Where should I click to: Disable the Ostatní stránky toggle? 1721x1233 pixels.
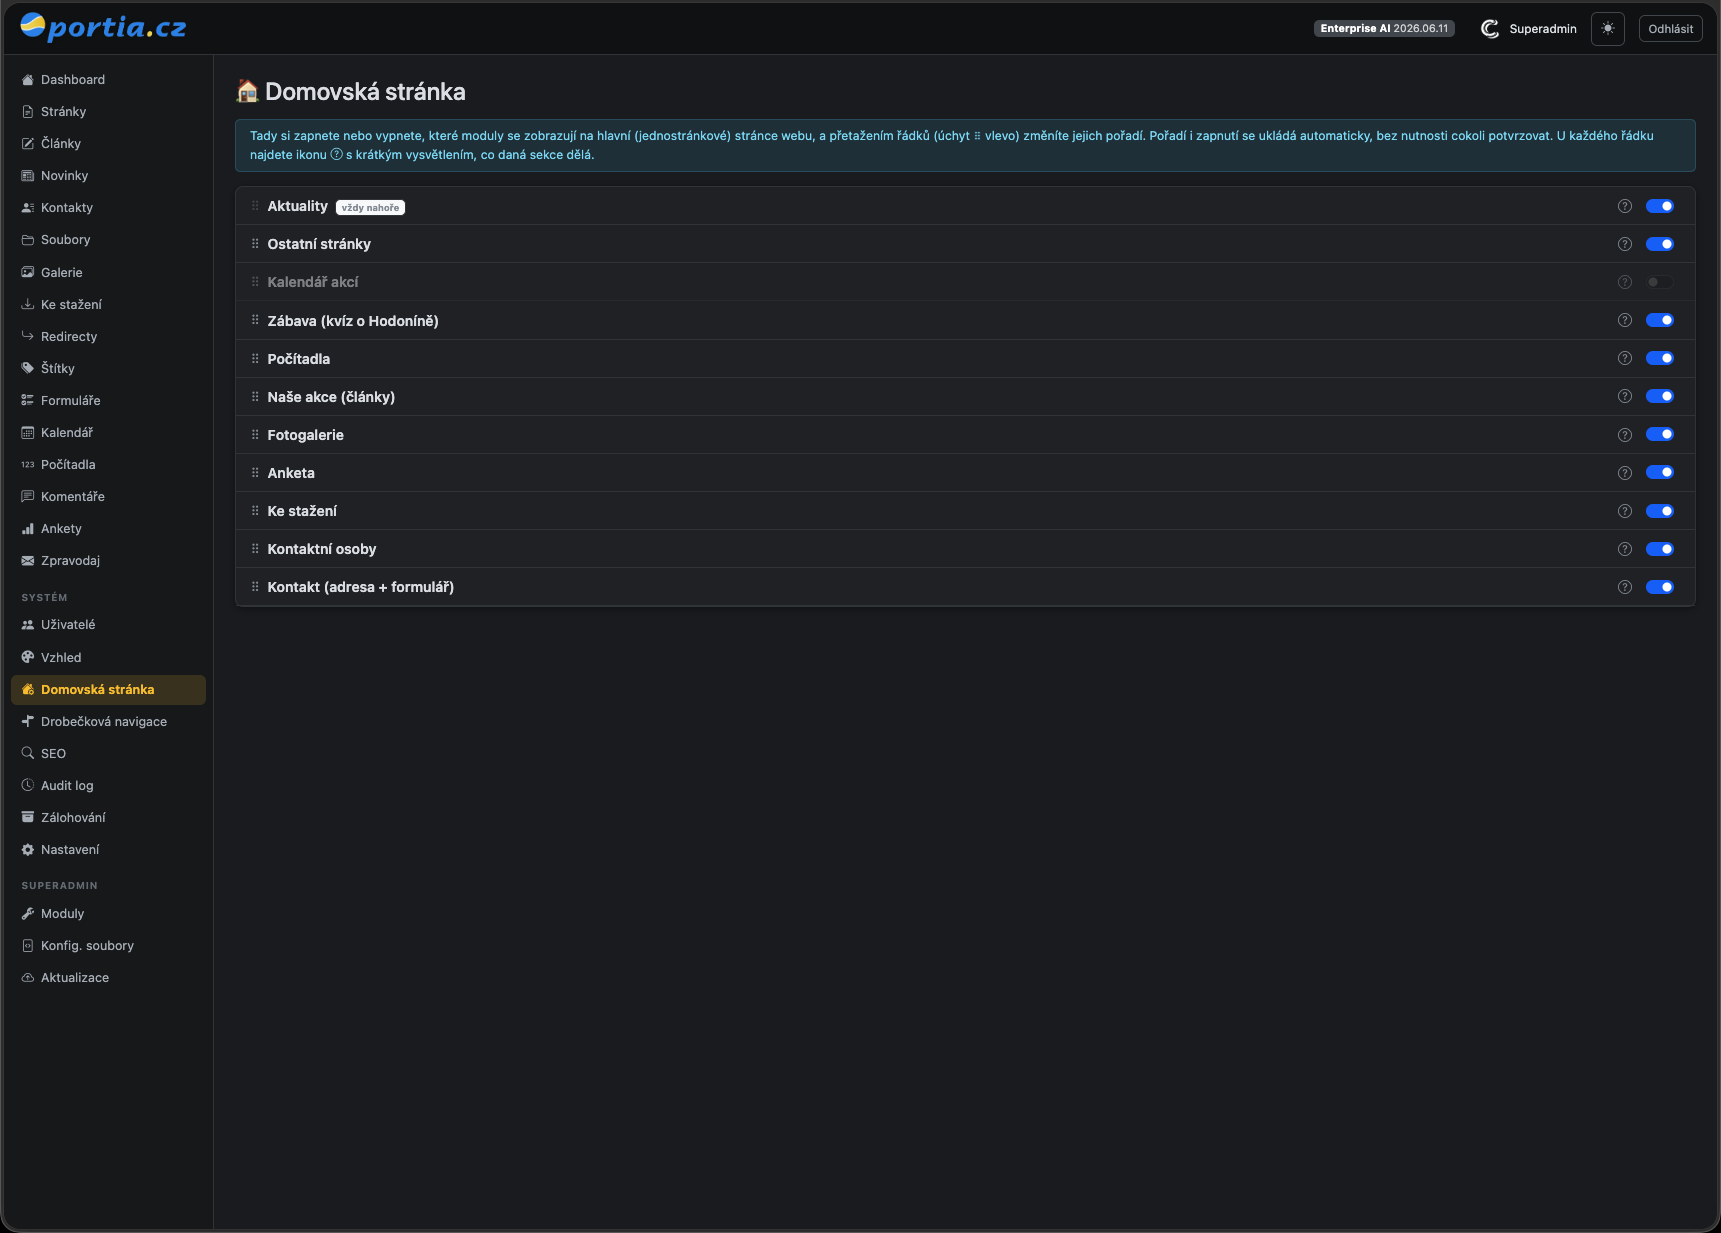coord(1659,244)
